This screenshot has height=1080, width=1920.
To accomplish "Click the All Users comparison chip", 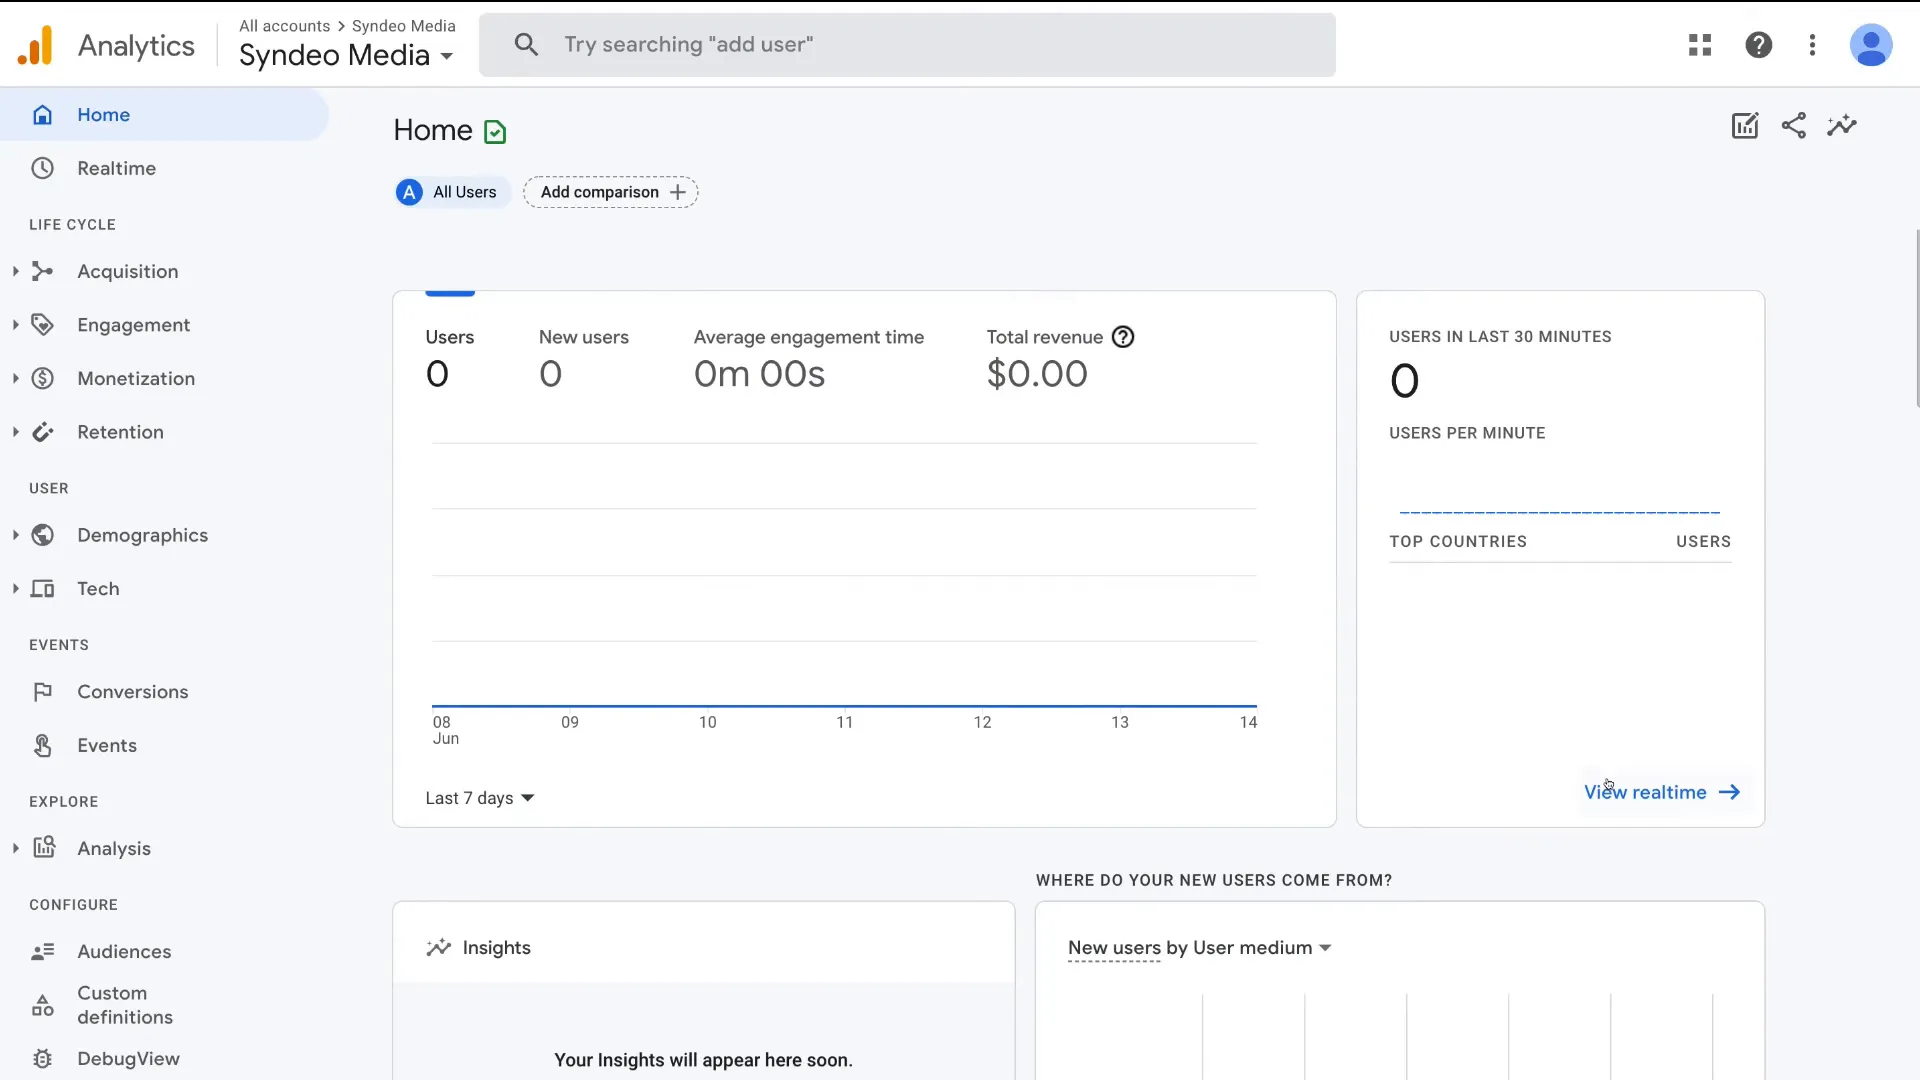I will [x=452, y=192].
